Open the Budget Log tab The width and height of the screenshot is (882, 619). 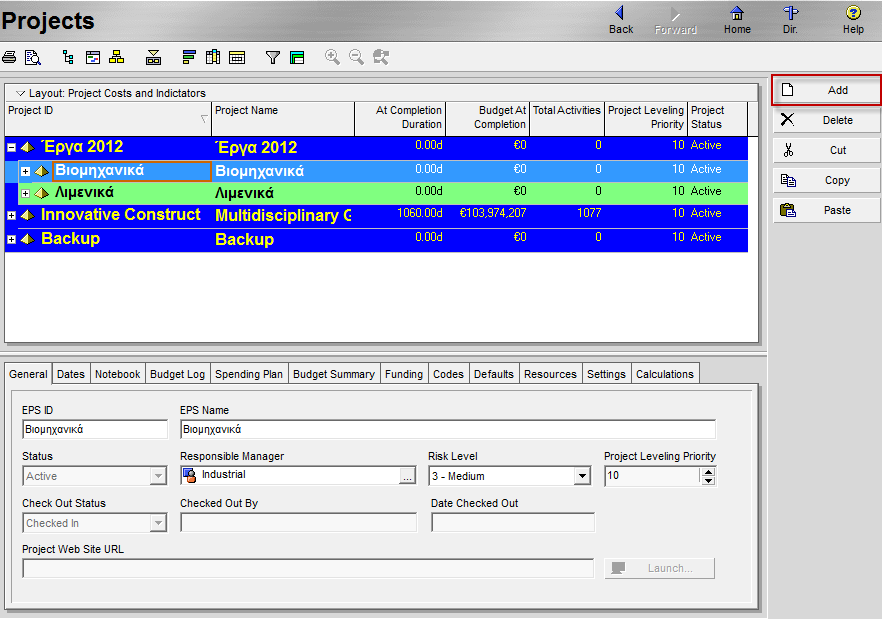click(177, 374)
